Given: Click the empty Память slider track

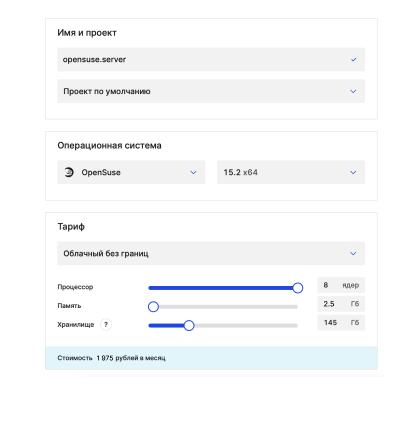Looking at the screenshot, I should 228,307.
